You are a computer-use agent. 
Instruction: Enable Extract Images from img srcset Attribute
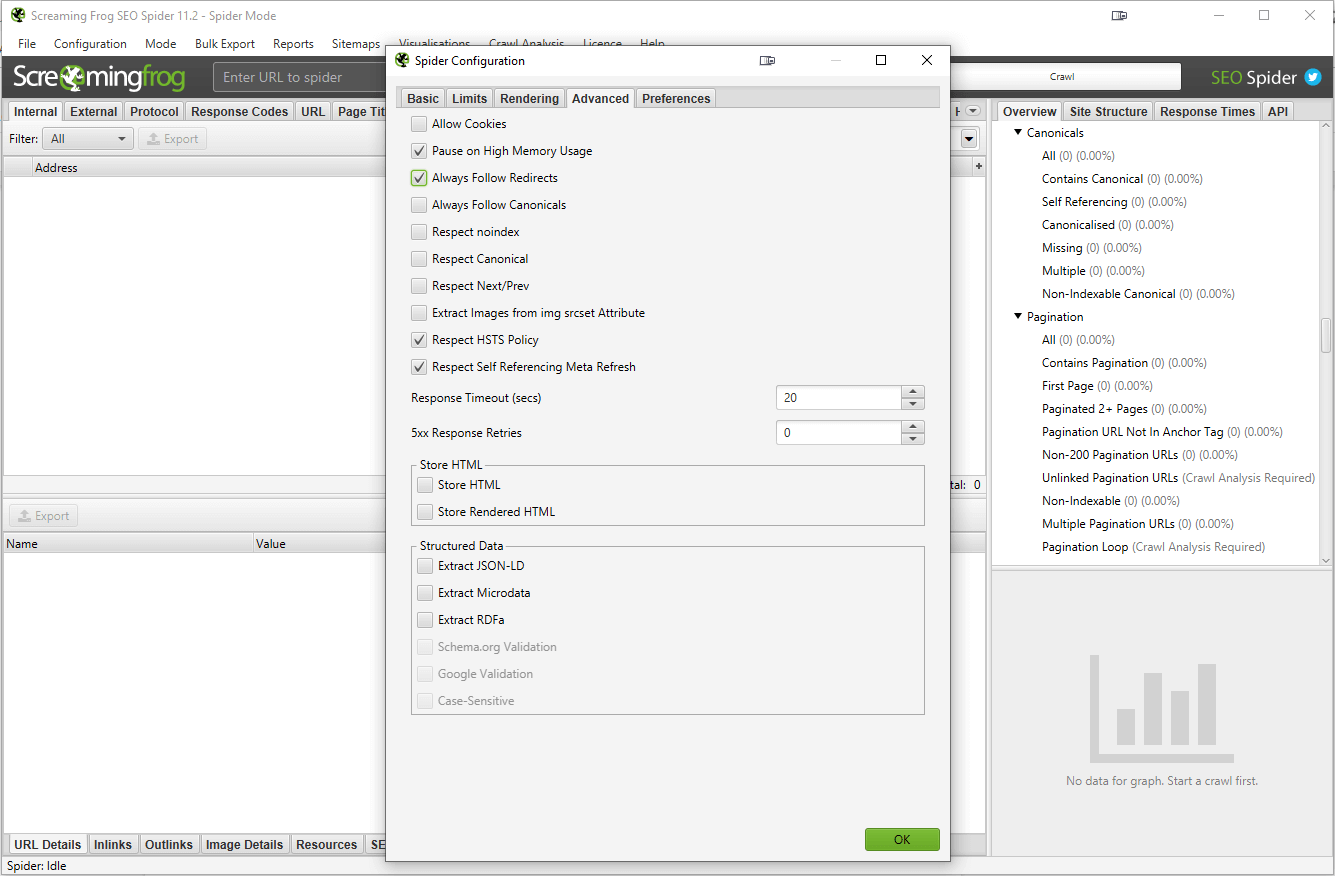pyautogui.click(x=419, y=313)
